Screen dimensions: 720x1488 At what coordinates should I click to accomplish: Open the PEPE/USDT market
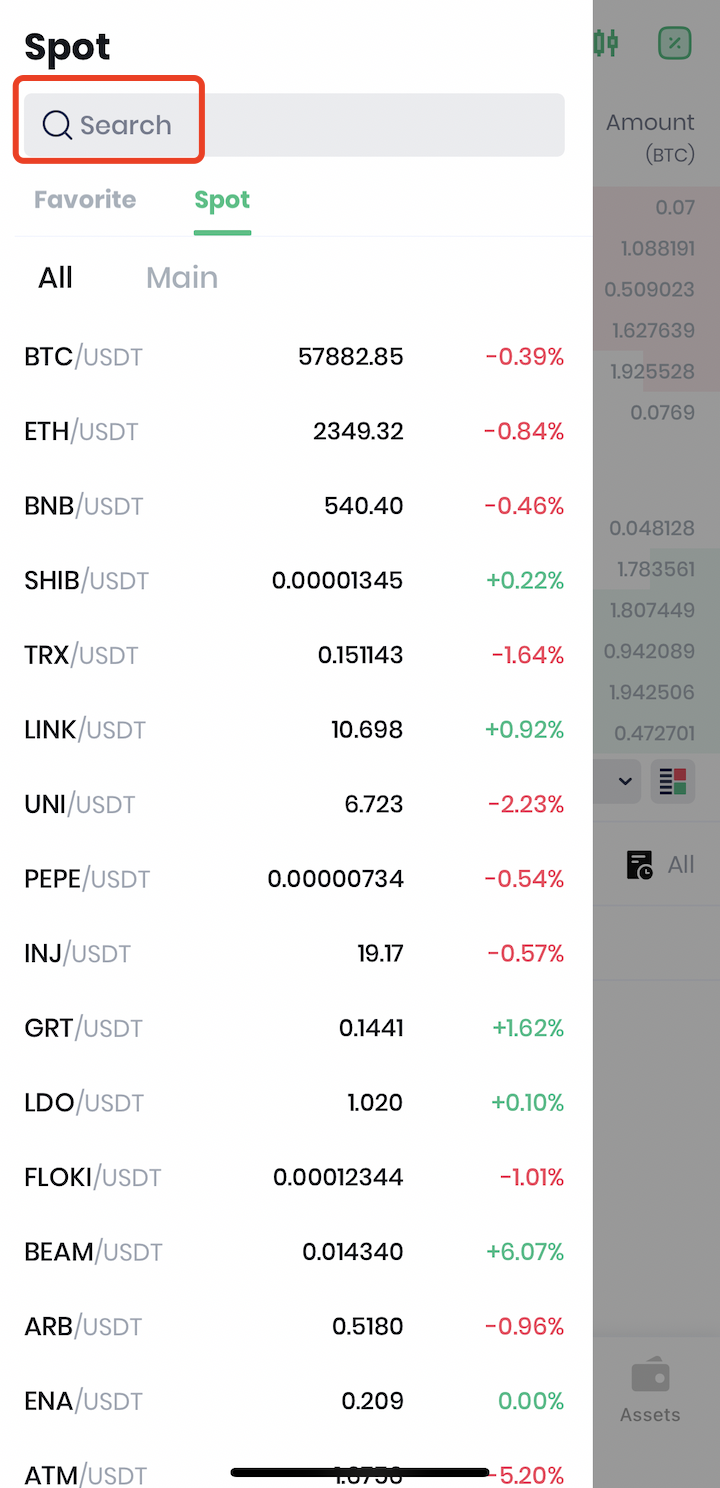294,879
